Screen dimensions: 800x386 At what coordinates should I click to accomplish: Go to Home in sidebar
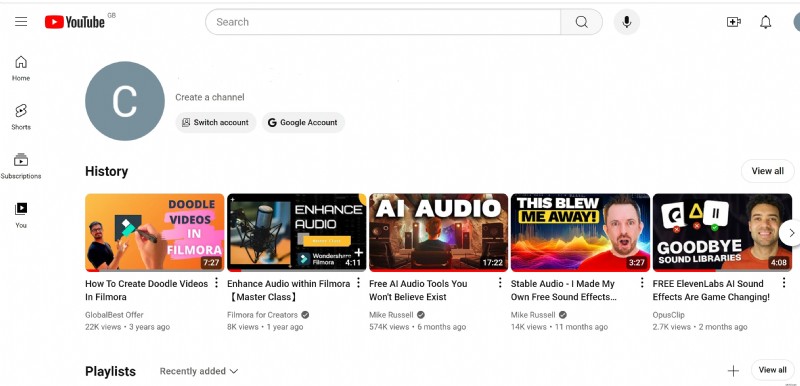point(21,68)
